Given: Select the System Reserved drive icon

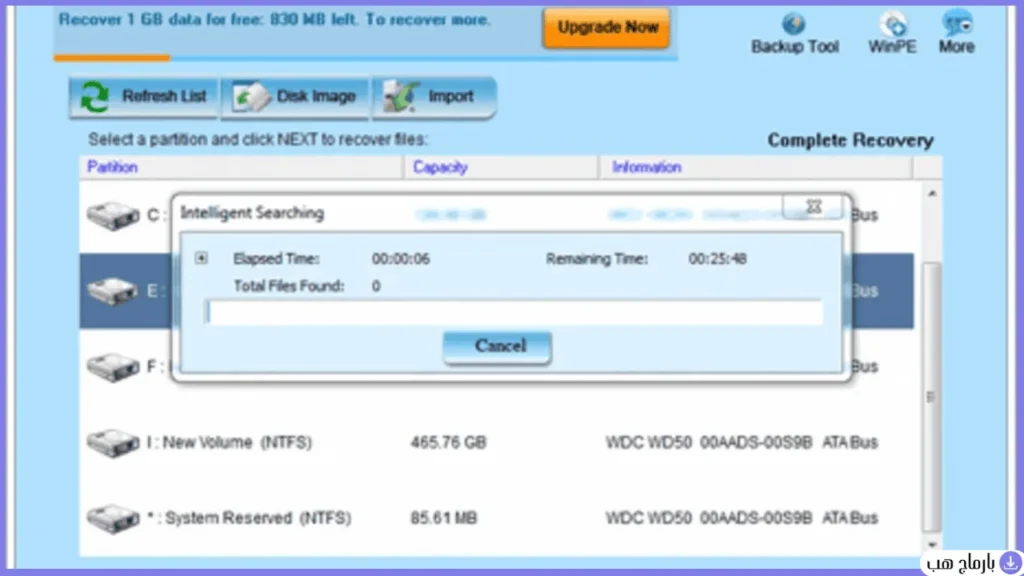Looking at the screenshot, I should pos(113,519).
